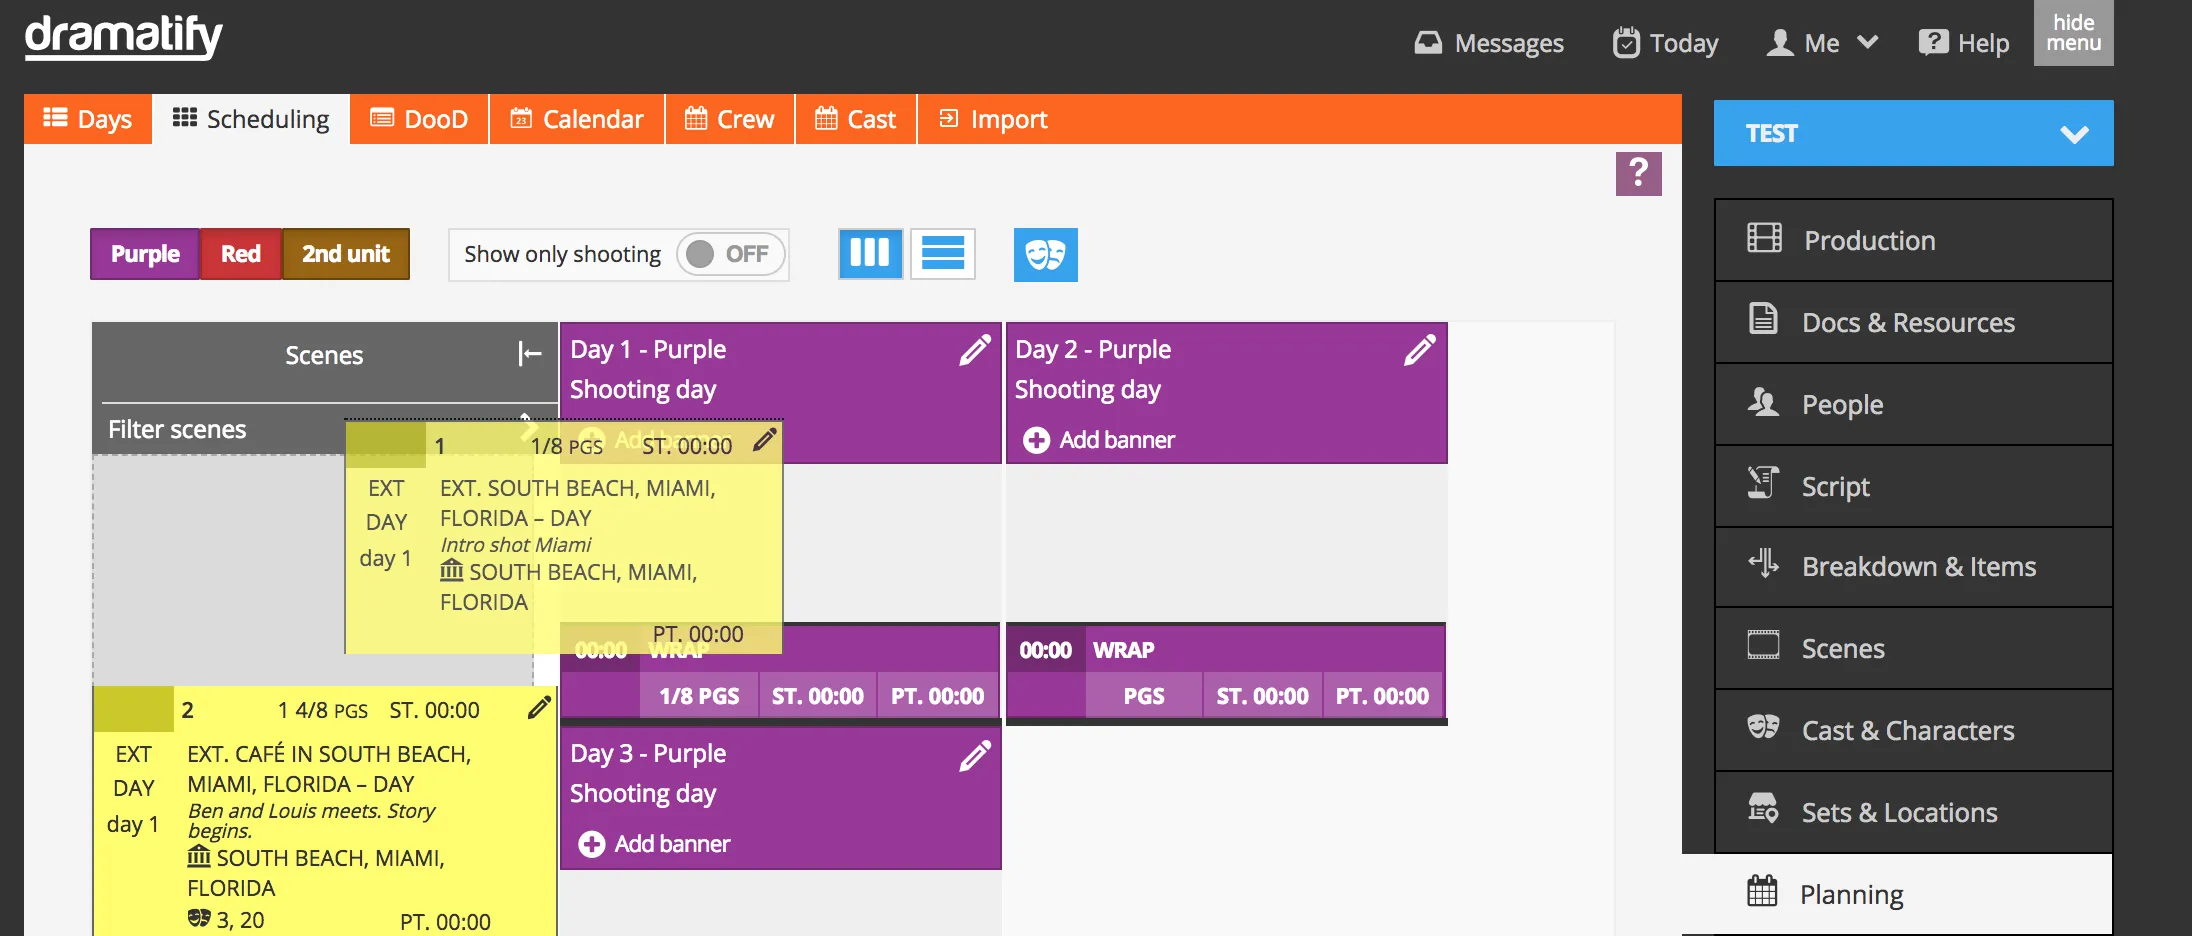This screenshot has height=936, width=2192.
Task: Open Help page
Action: pos(1964,43)
